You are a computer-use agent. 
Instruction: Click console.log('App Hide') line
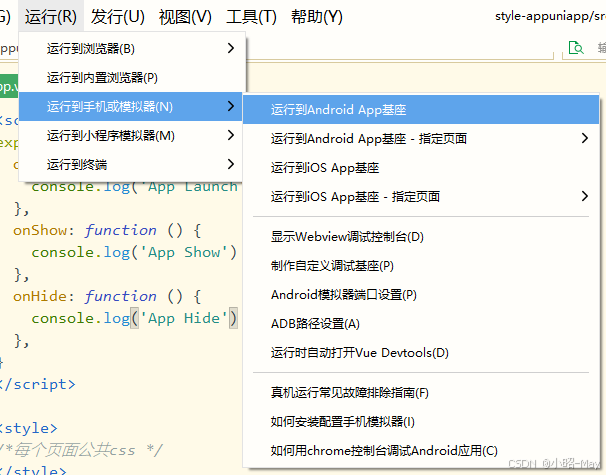134,318
